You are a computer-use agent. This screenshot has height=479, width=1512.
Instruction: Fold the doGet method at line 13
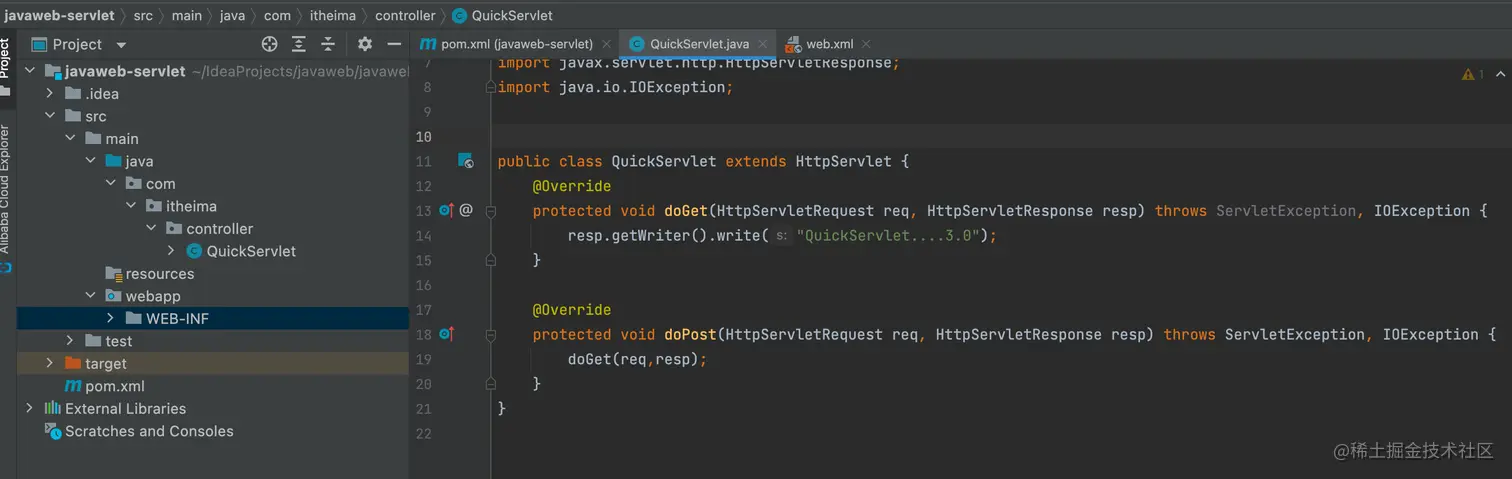coord(490,211)
